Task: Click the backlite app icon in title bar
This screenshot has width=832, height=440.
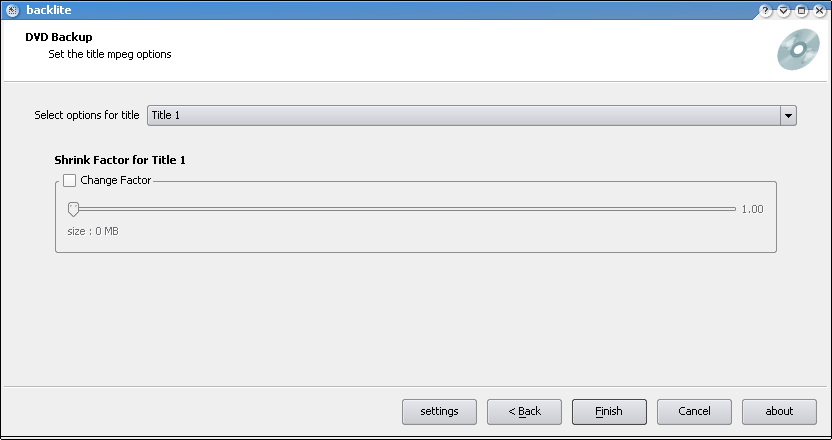Action: pos(12,10)
